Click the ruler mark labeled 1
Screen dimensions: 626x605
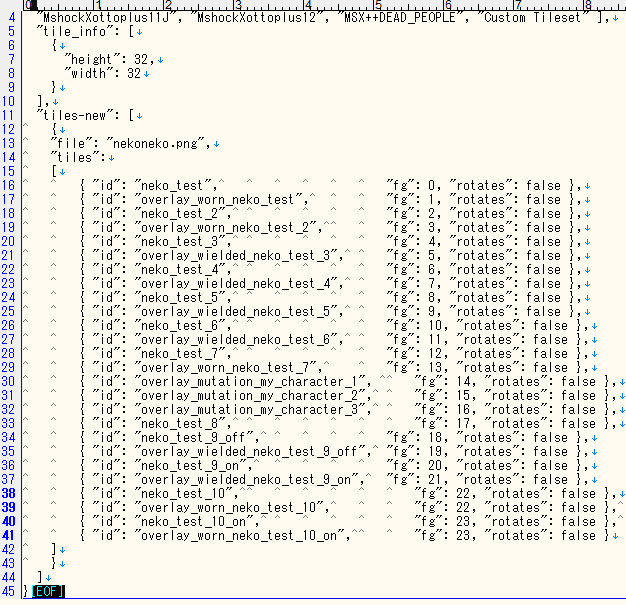click(x=96, y=6)
